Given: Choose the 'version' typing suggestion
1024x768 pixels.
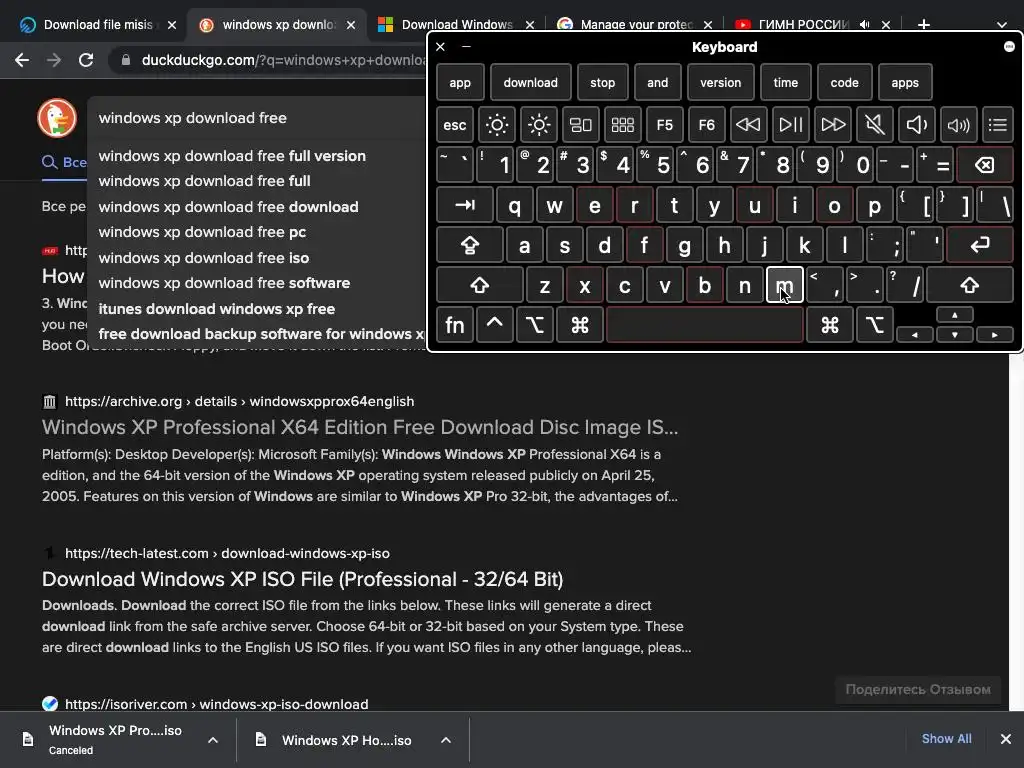Looking at the screenshot, I should pos(720,82).
